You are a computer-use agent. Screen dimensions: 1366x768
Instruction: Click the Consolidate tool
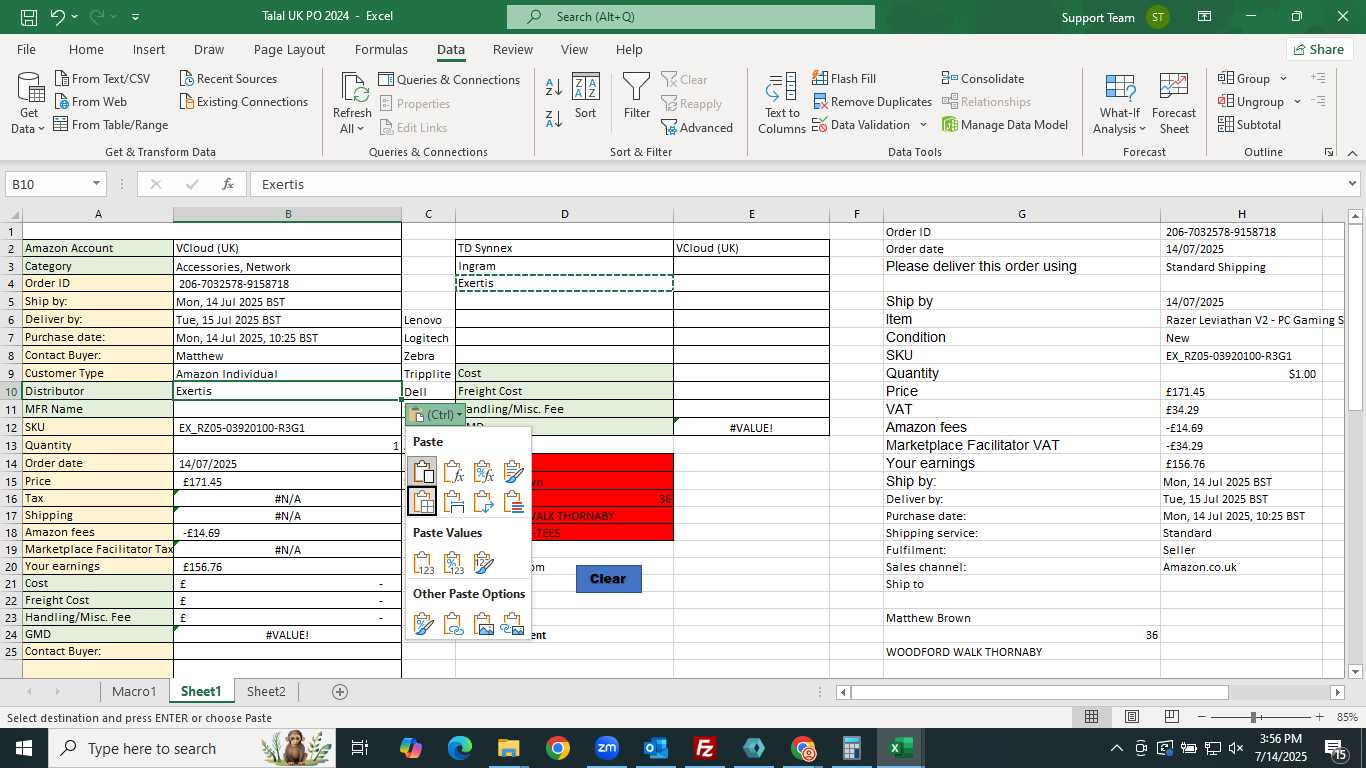(x=983, y=78)
